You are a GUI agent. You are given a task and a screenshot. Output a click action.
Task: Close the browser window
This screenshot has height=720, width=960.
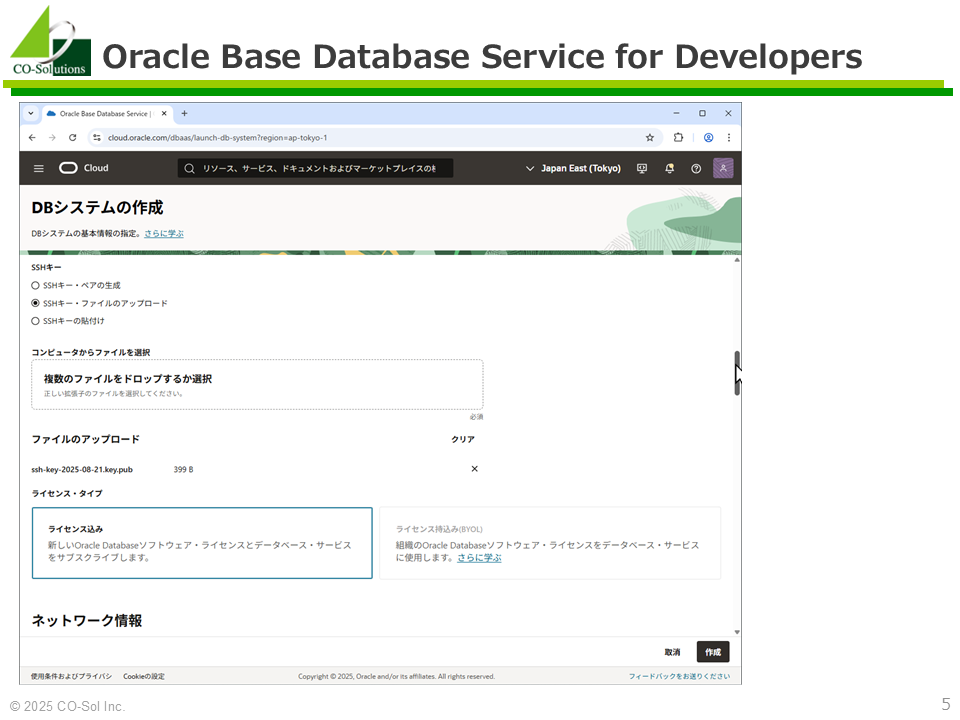[728, 113]
